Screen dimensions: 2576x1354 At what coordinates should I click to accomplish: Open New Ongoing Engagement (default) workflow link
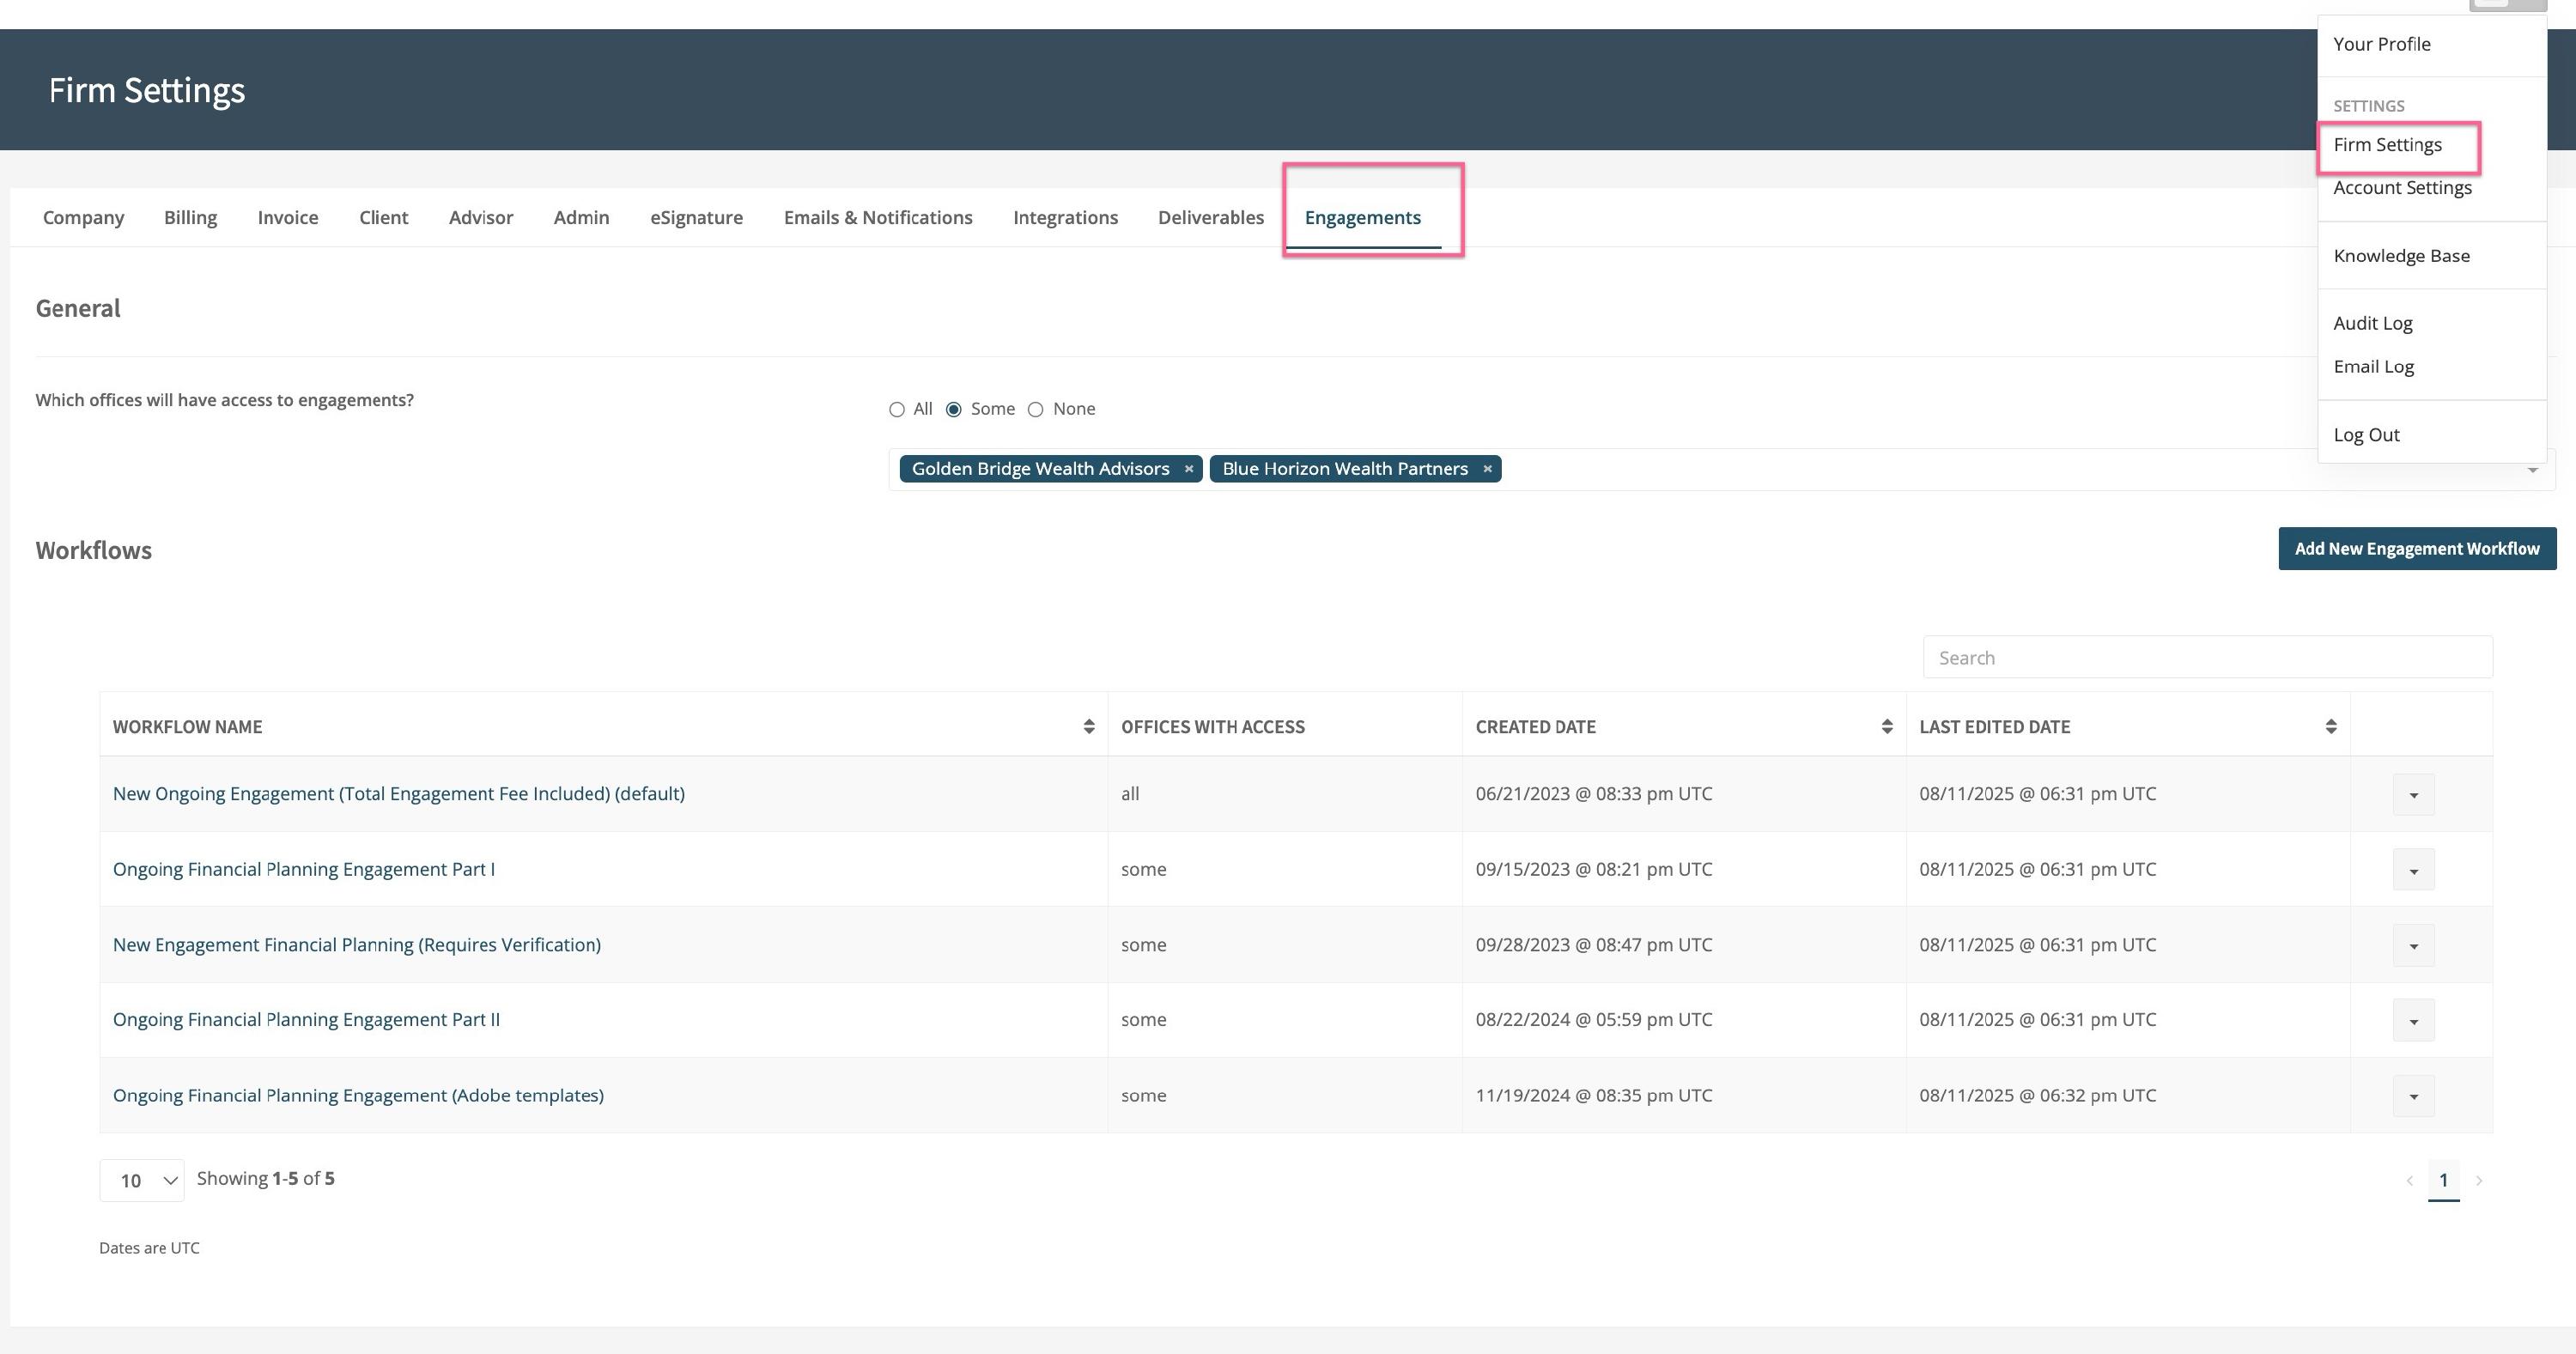[399, 794]
